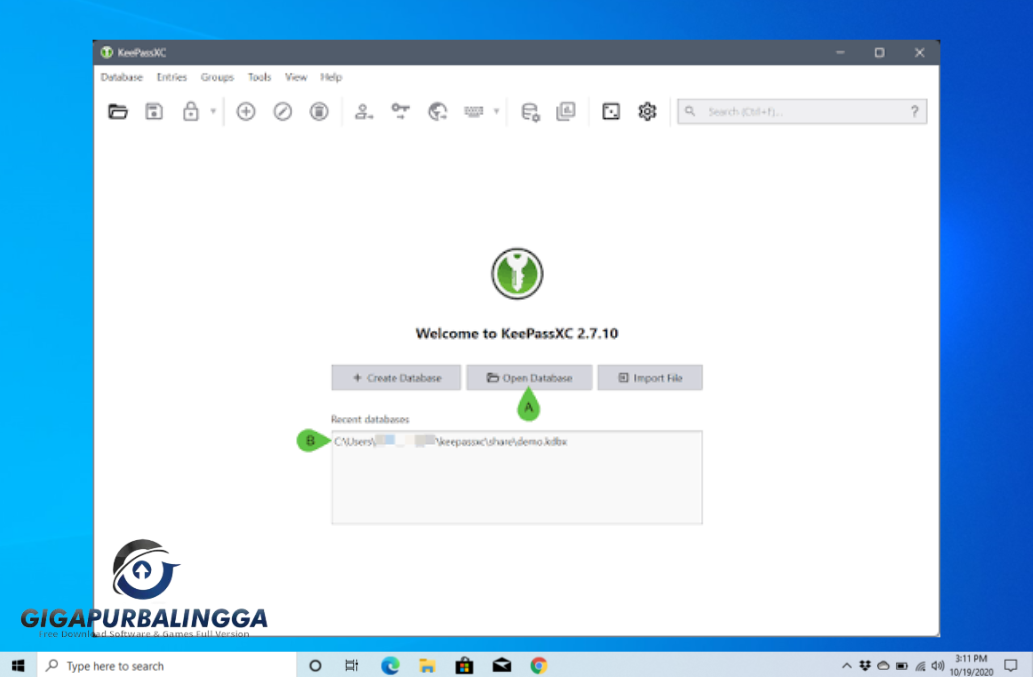Copy URL using the globe icon
Viewport: 1033px width, 677px height.
(x=437, y=111)
